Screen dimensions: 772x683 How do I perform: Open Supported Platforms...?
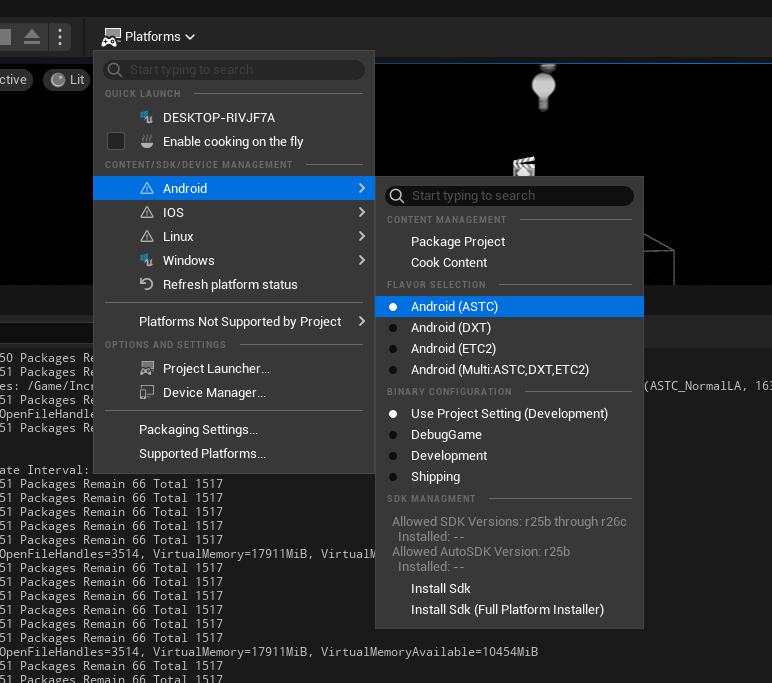pos(234,454)
